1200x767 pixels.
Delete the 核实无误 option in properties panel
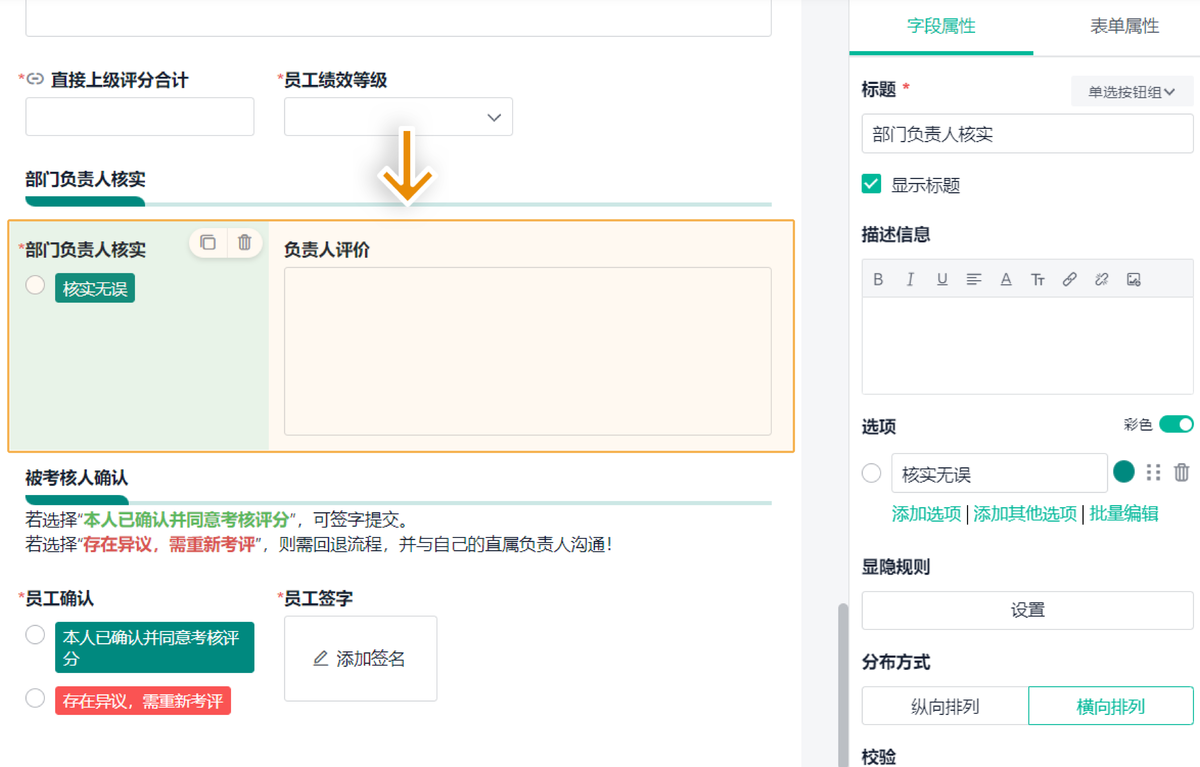coord(1181,473)
